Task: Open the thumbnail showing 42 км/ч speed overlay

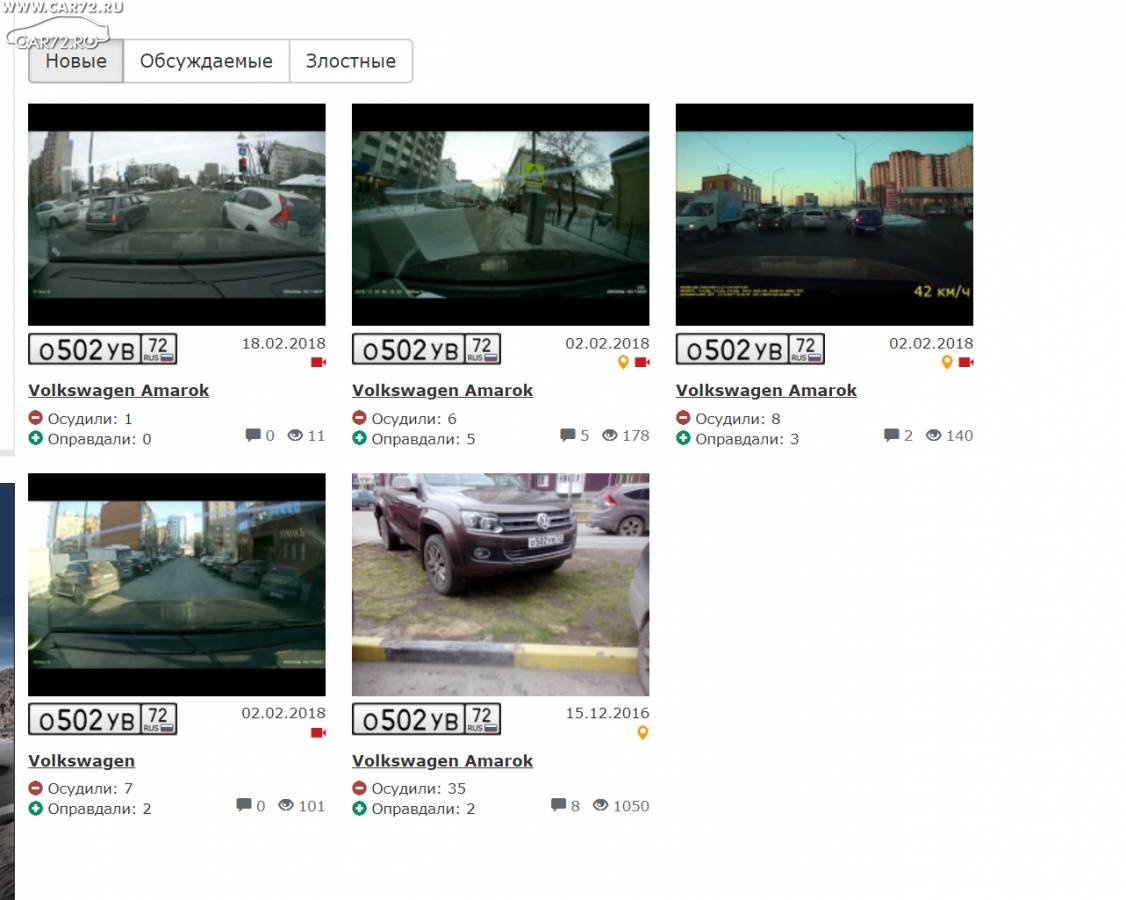Action: coord(824,215)
